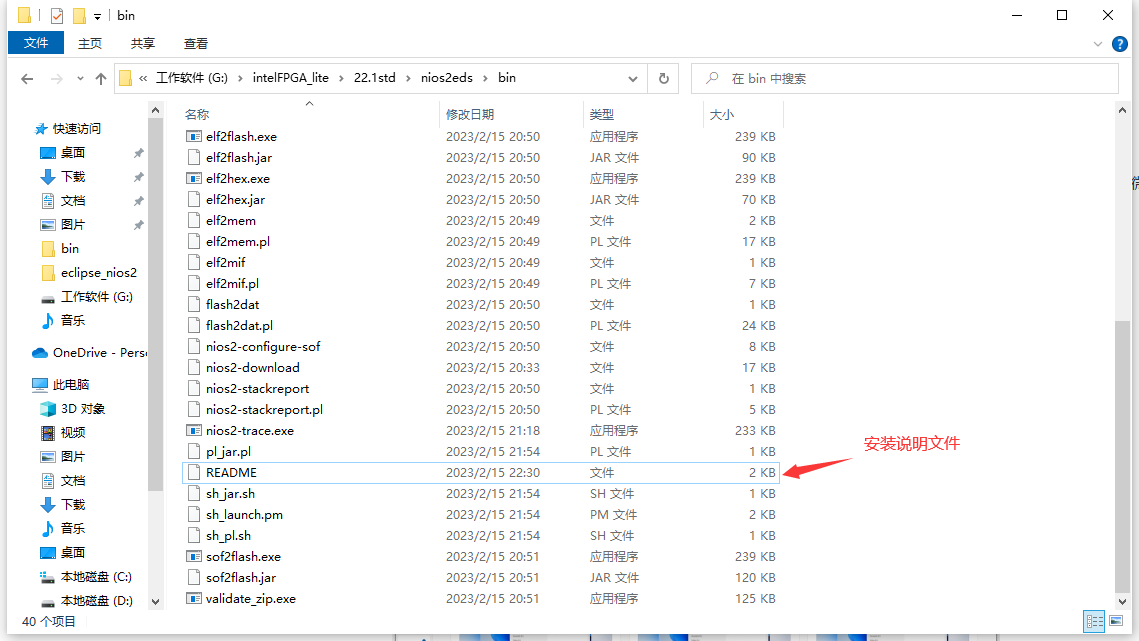Image resolution: width=1139 pixels, height=641 pixels.
Task: Collapse the ribbon using the chevron near Help
Action: [x=1098, y=43]
